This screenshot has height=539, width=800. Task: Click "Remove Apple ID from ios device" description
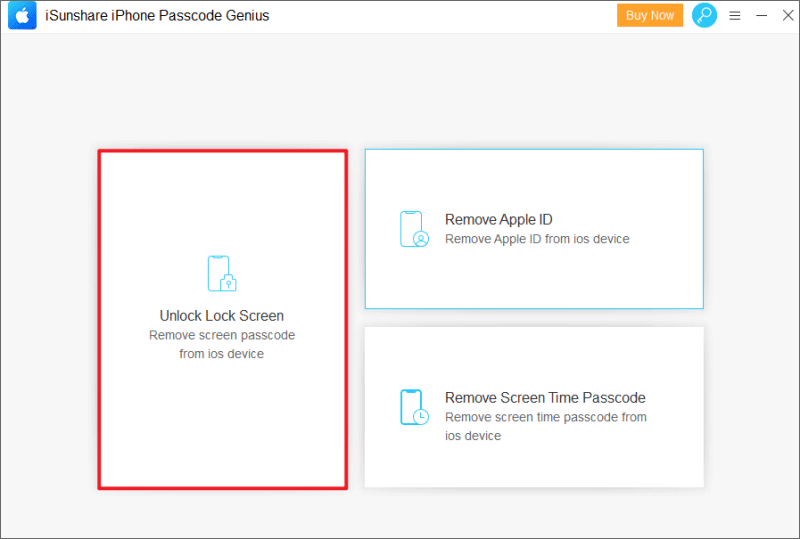pos(537,239)
